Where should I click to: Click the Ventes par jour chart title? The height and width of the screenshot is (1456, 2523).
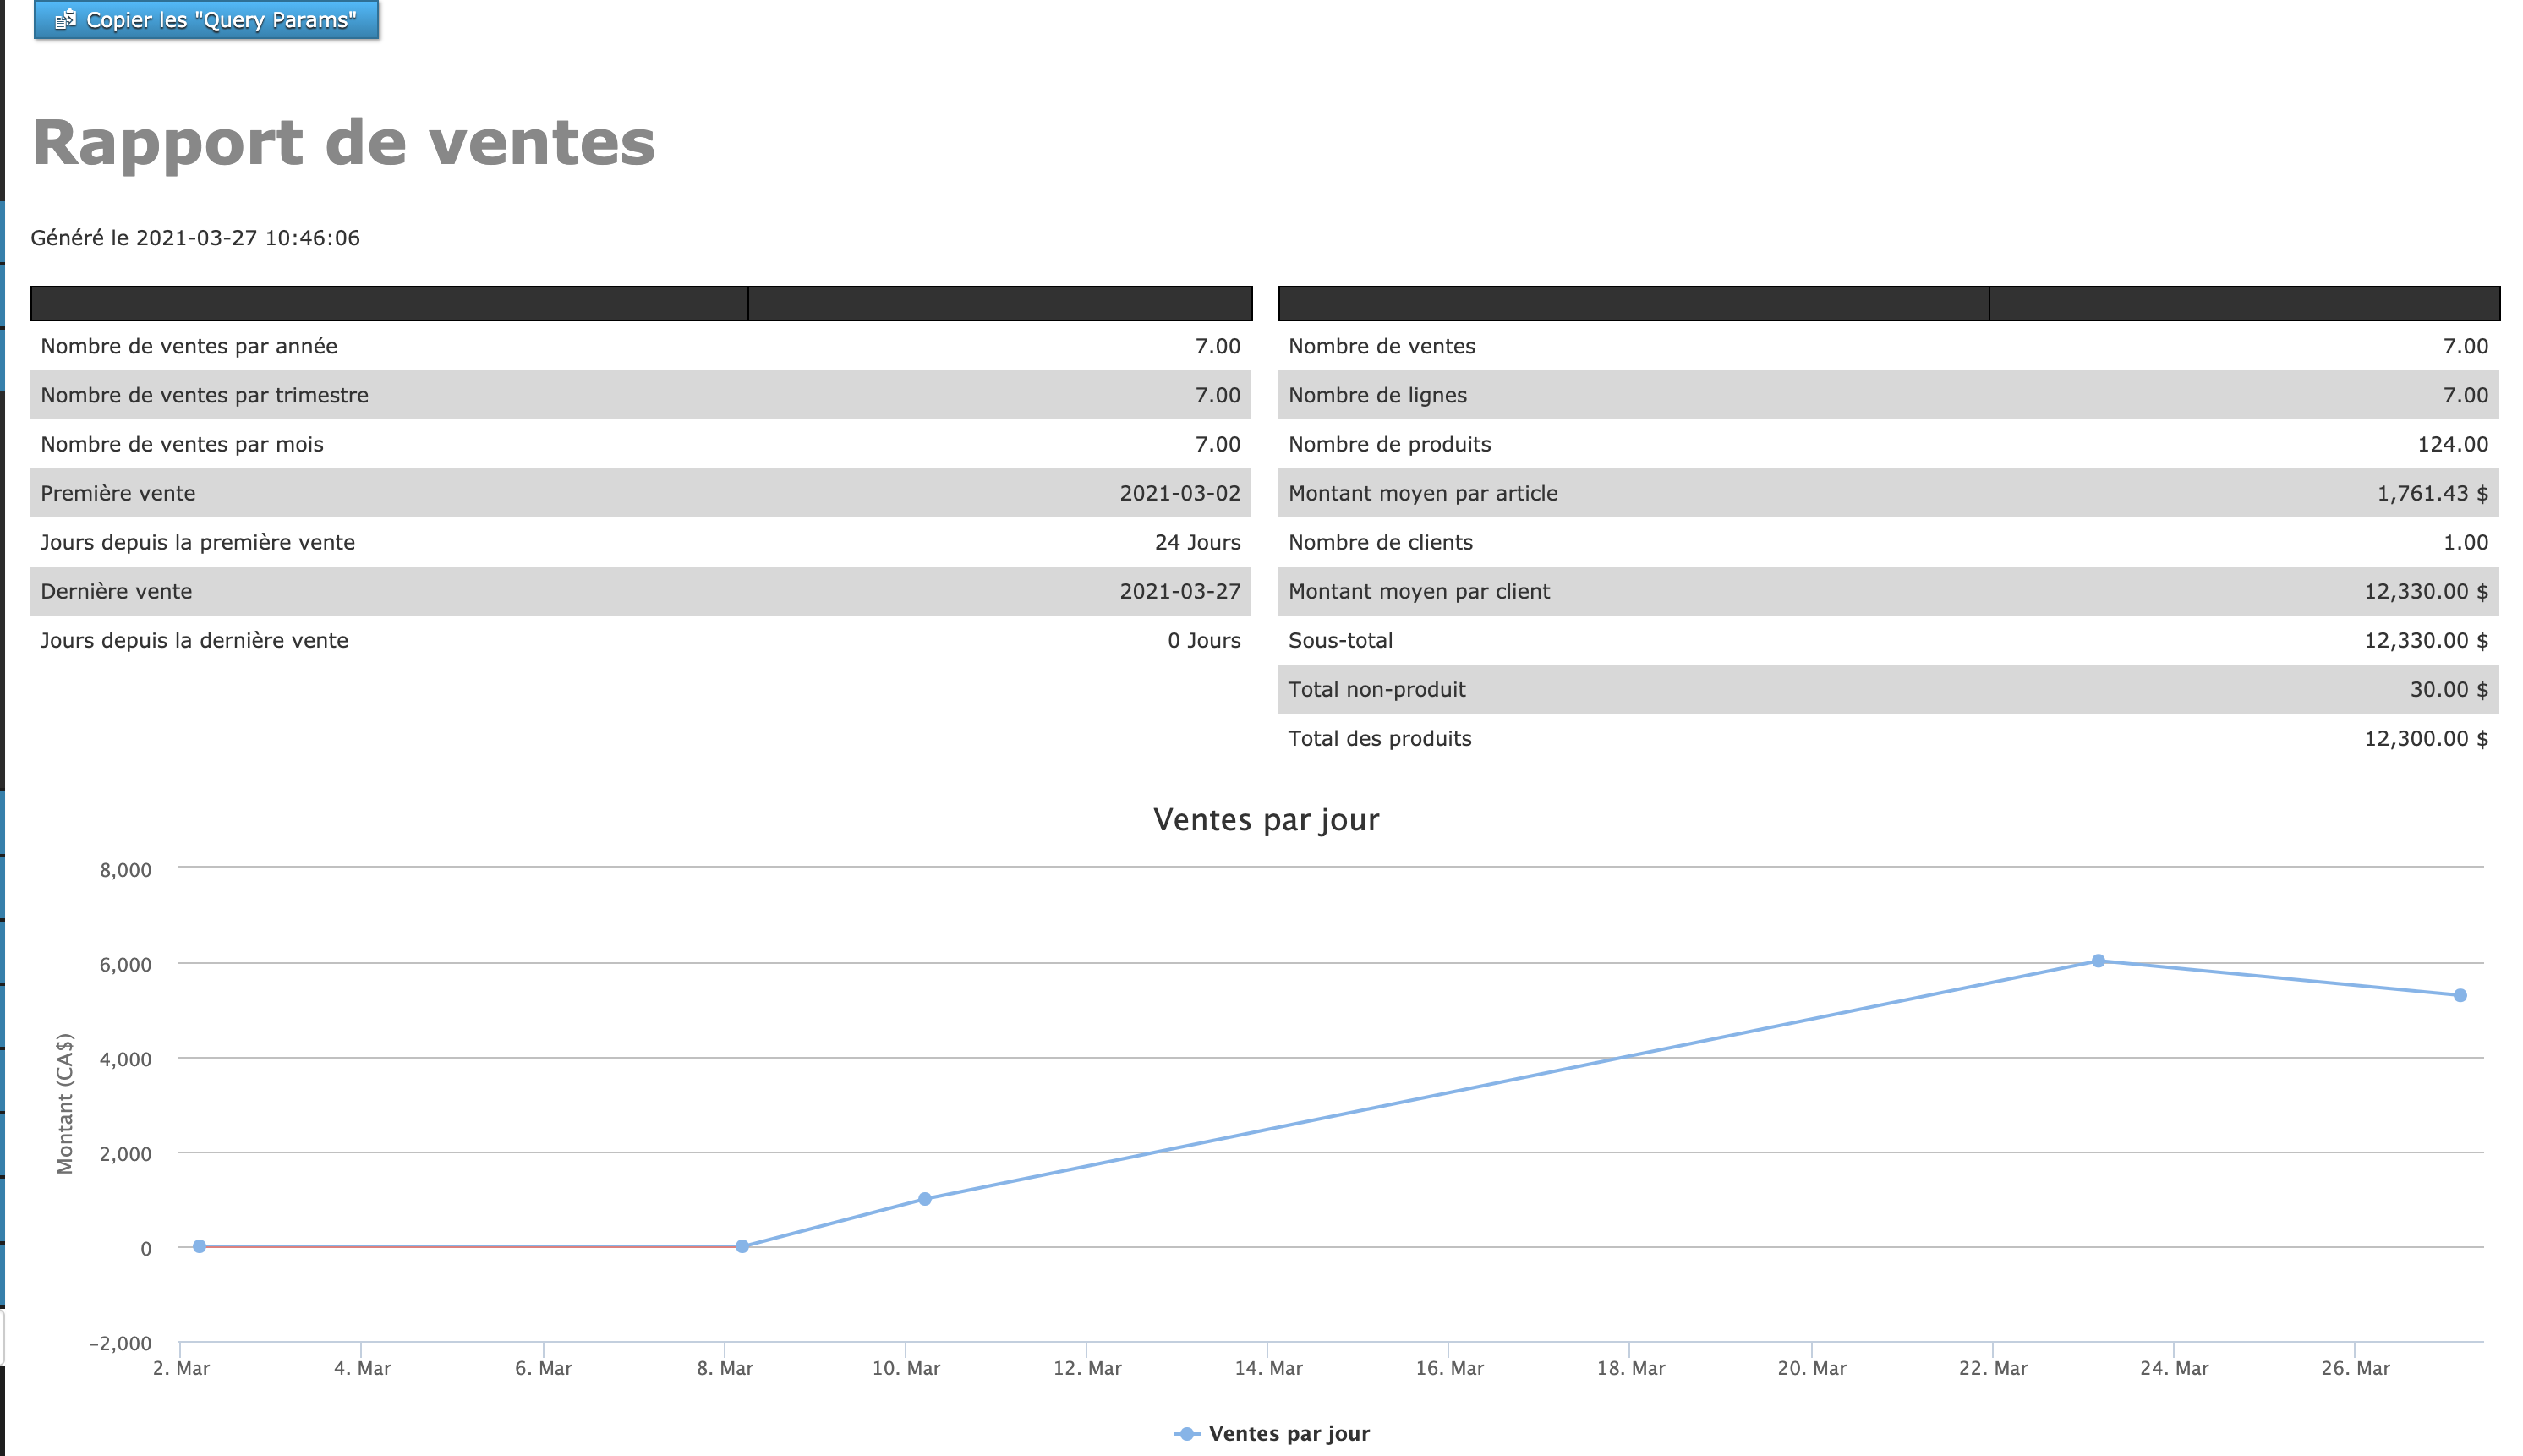1266,819
